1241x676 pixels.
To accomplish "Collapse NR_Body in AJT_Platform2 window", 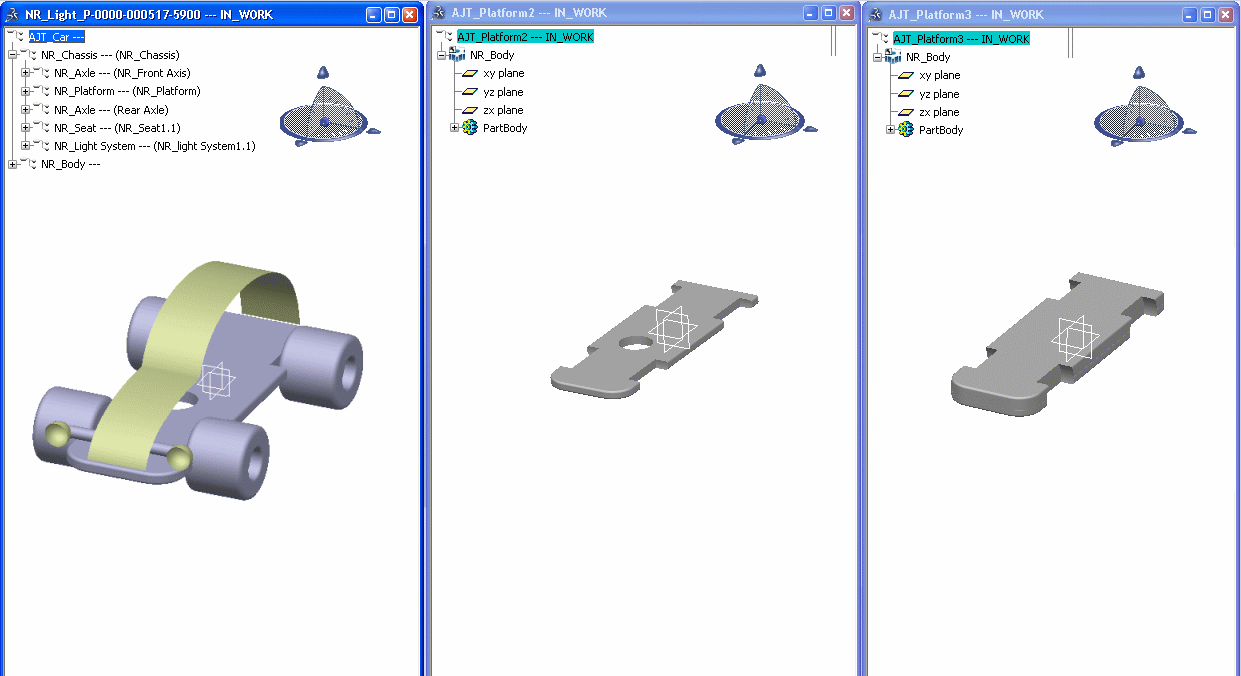I will [x=442, y=55].
